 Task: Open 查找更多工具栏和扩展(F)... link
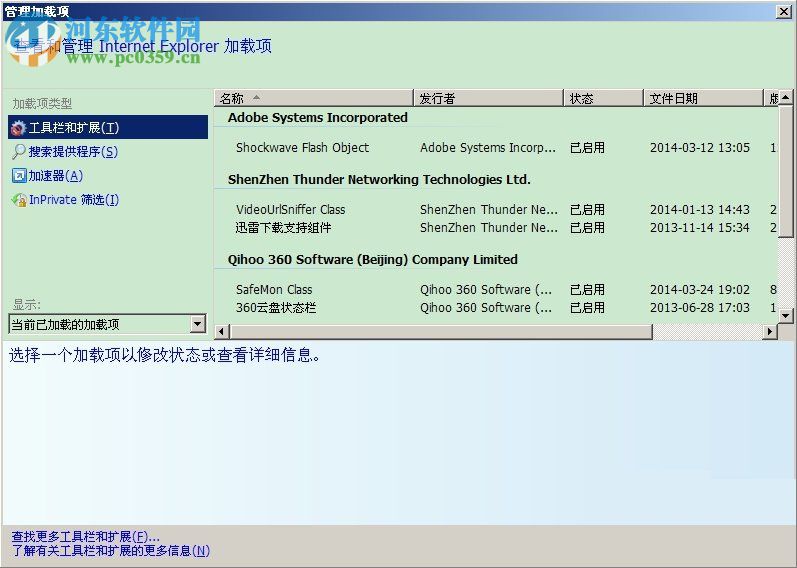coord(85,536)
